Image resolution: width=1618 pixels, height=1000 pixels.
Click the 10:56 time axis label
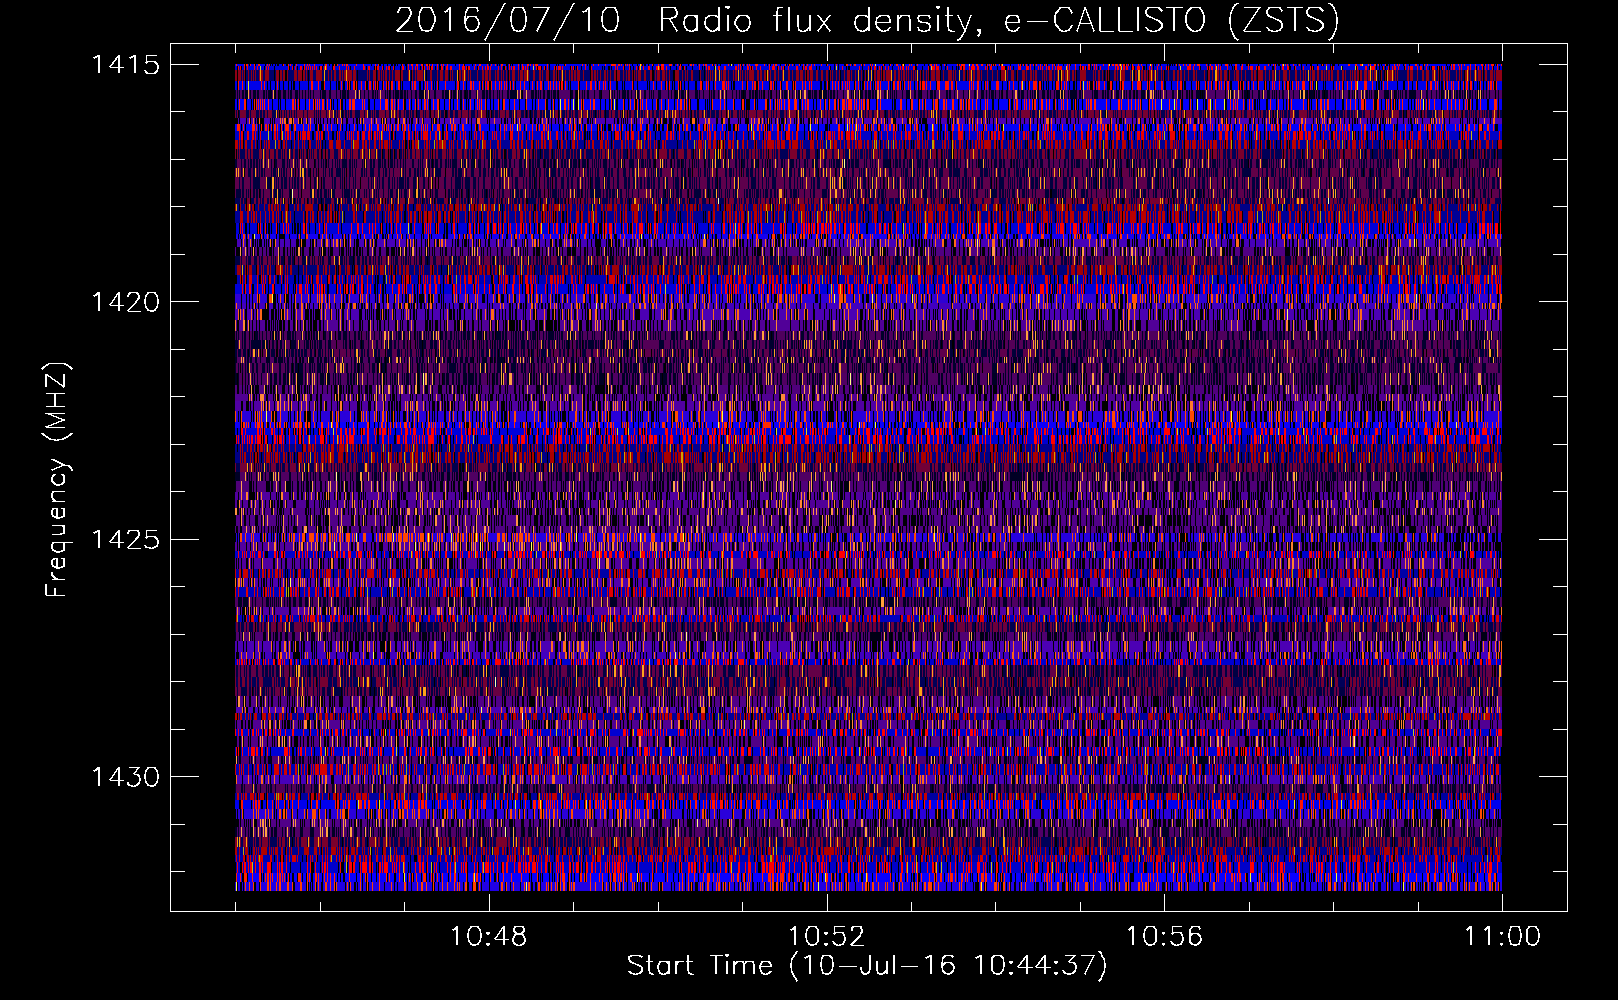pyautogui.click(x=1164, y=937)
